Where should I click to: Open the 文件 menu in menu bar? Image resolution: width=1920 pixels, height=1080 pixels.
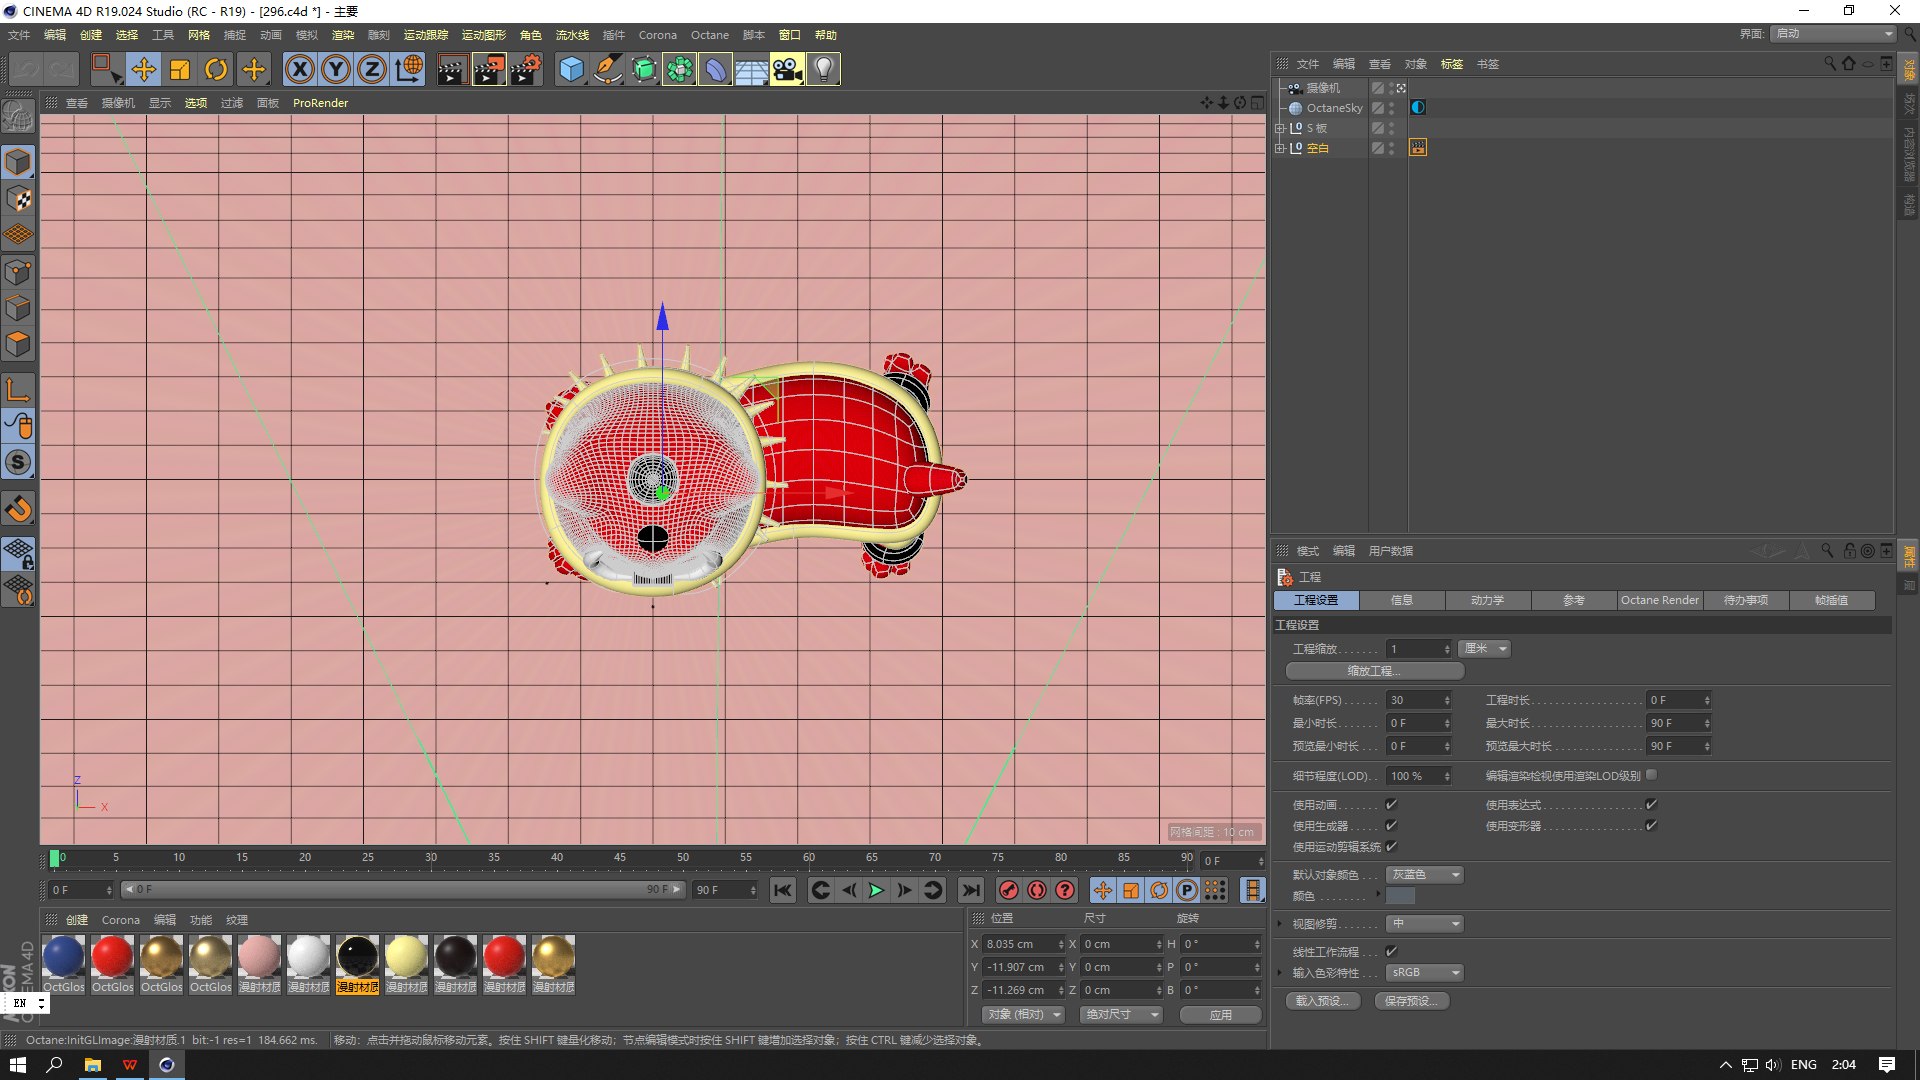click(19, 35)
